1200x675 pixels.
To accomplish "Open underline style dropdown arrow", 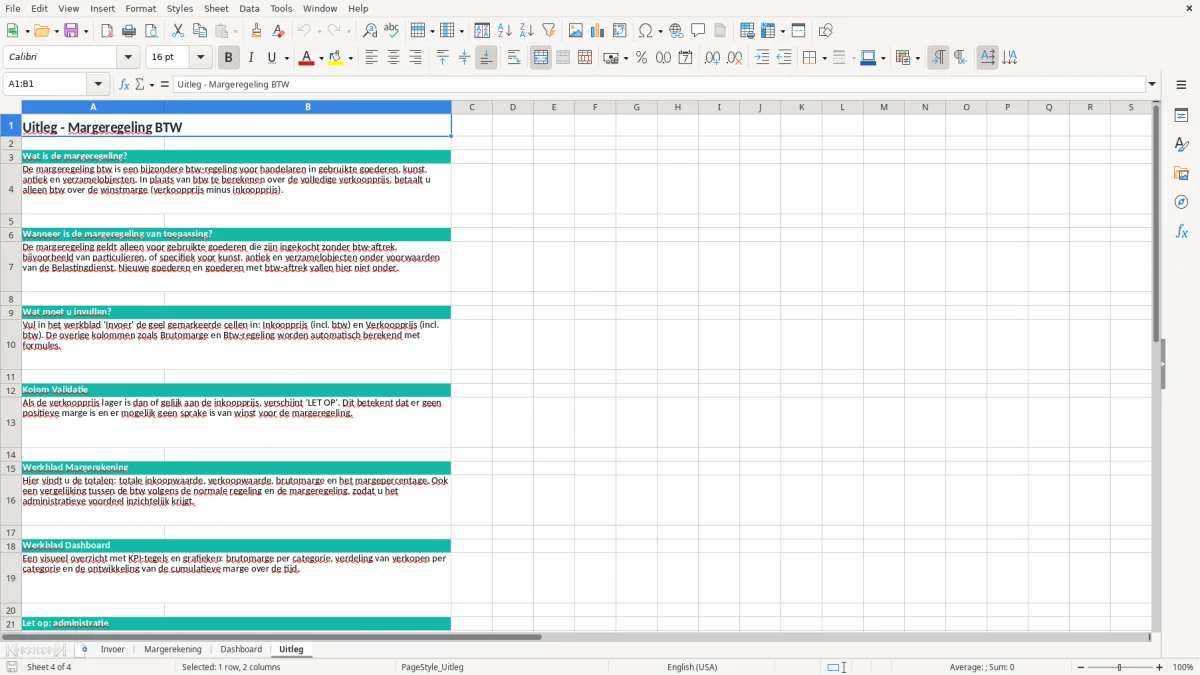I will click(286, 58).
